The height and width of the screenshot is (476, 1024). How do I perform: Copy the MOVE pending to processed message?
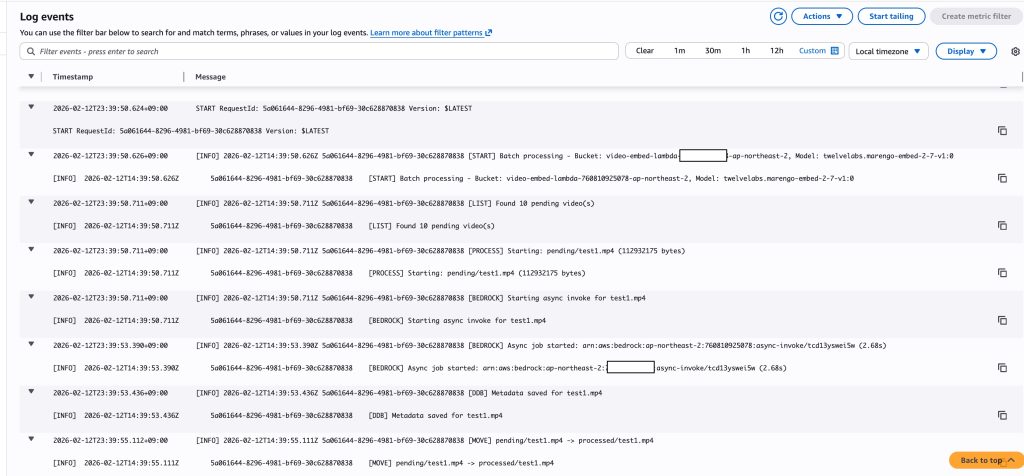(1001, 461)
